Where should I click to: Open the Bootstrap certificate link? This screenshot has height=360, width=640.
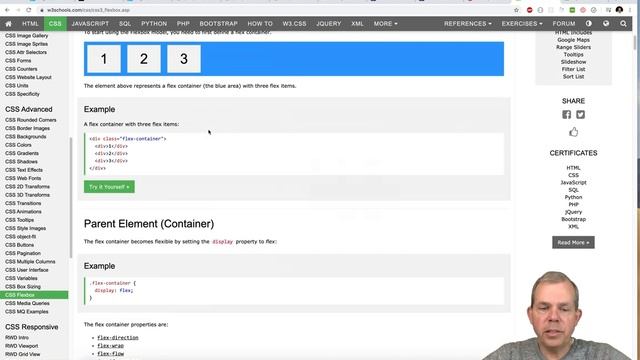coord(573,219)
